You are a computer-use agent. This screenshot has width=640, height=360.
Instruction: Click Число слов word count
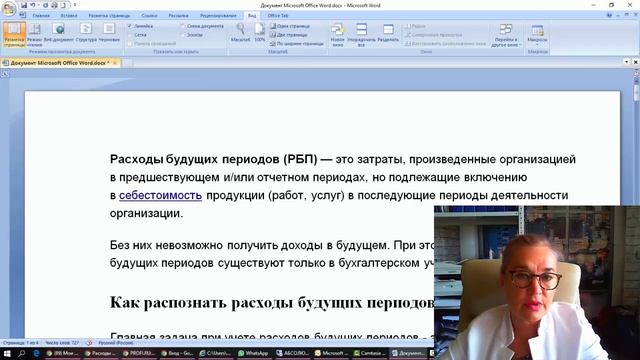coord(62,343)
